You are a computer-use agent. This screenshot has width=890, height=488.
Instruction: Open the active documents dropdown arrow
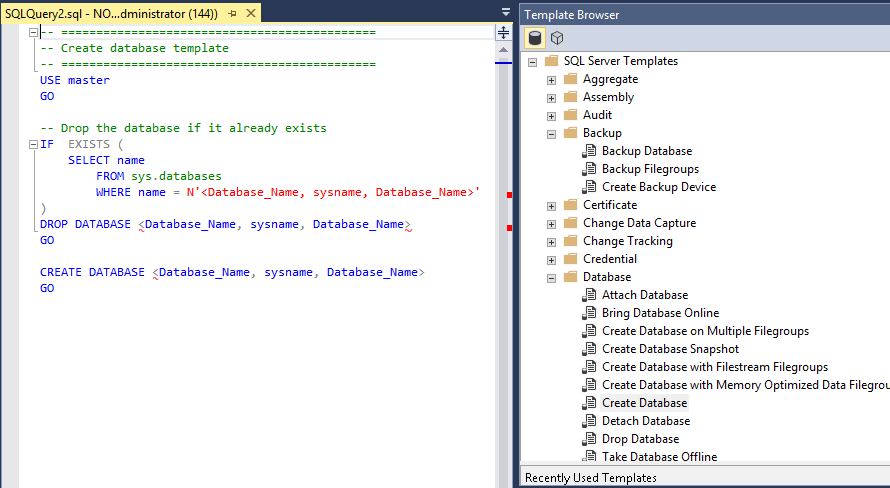click(506, 12)
